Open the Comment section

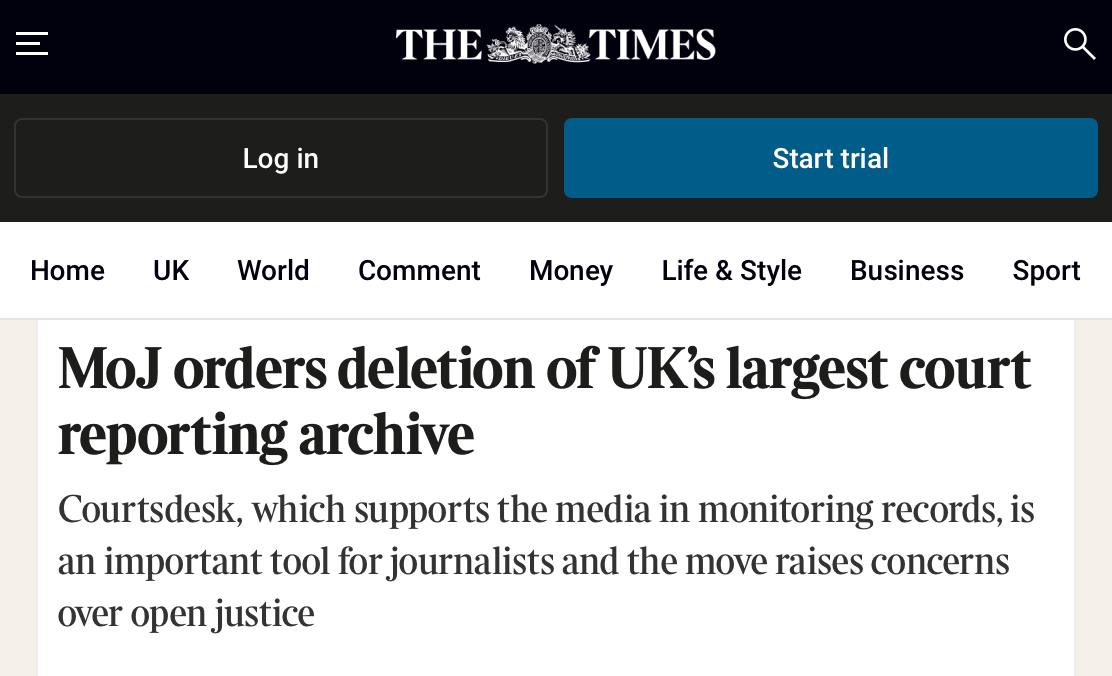[x=419, y=271]
